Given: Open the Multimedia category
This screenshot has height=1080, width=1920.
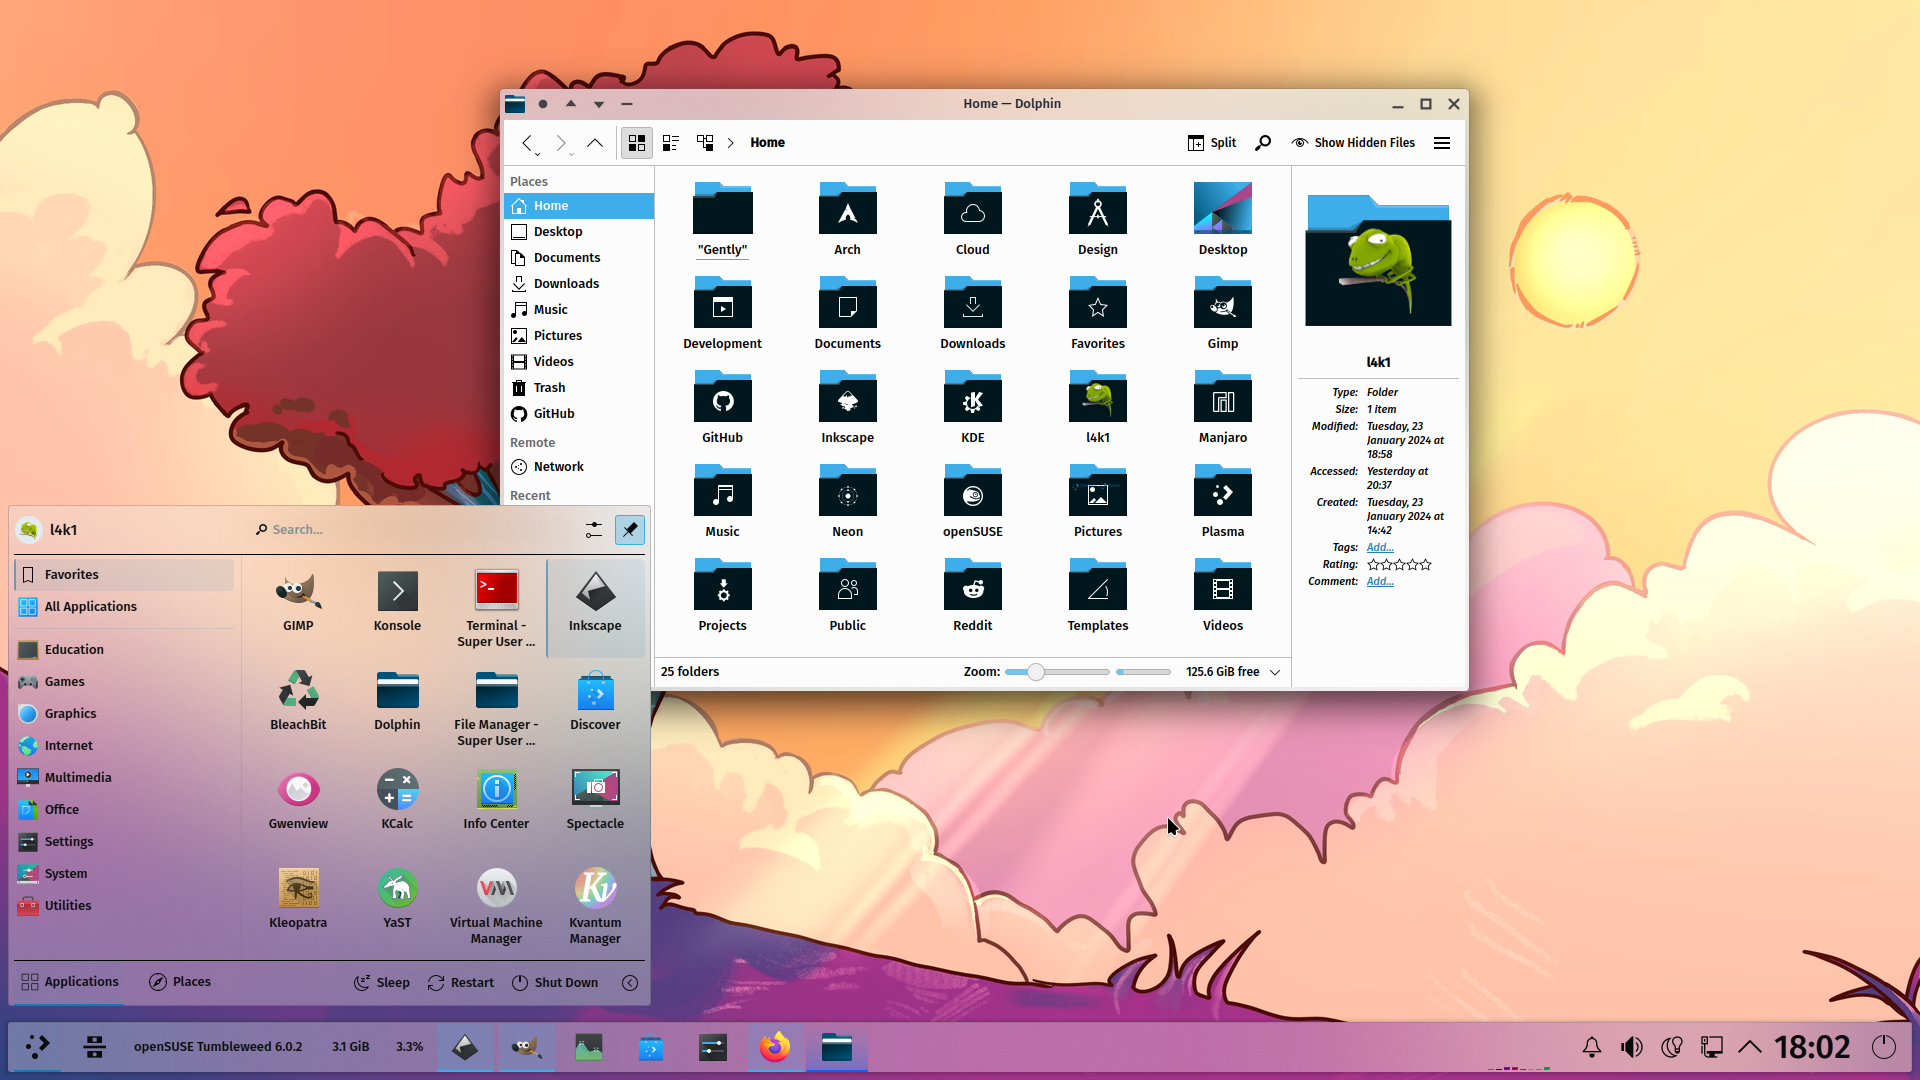Looking at the screenshot, I should pos(125,778).
